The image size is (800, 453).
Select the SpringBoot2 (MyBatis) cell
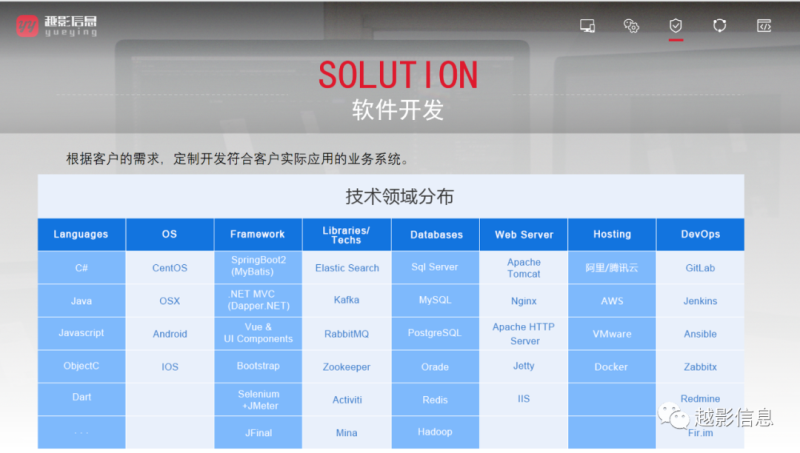pos(258,266)
